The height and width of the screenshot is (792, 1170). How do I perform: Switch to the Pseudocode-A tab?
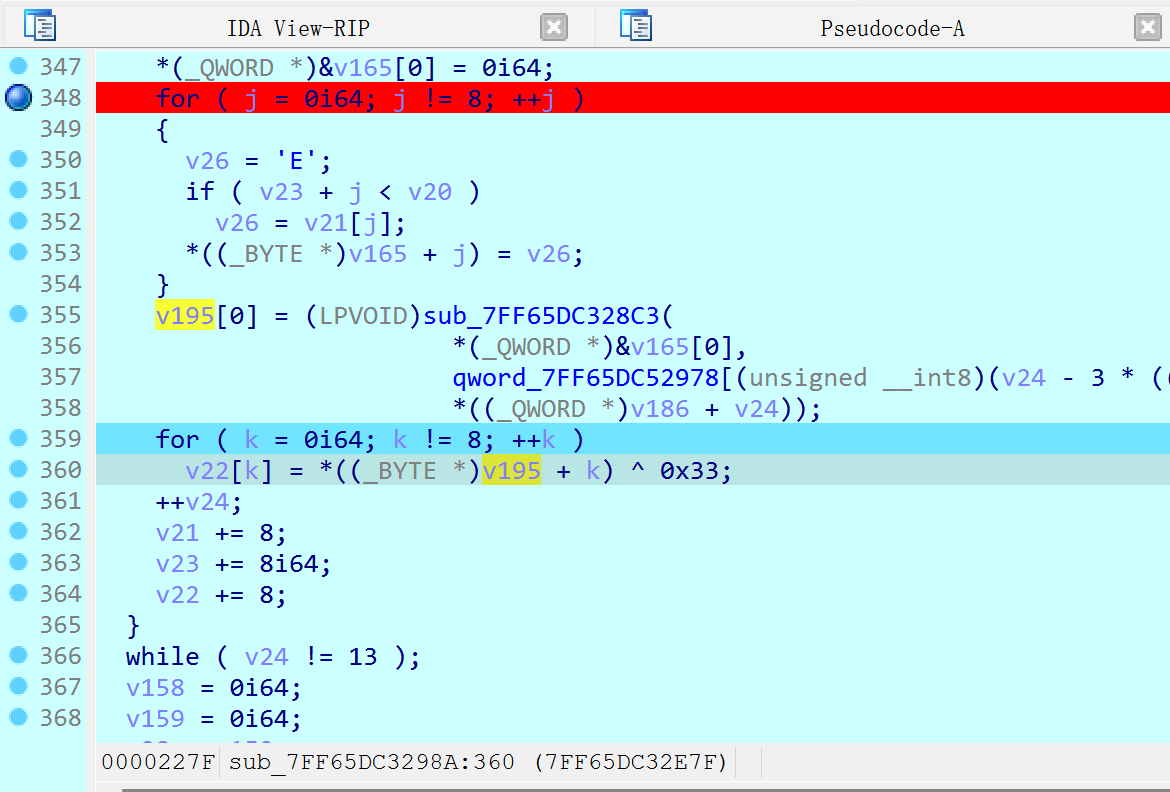click(x=892, y=27)
